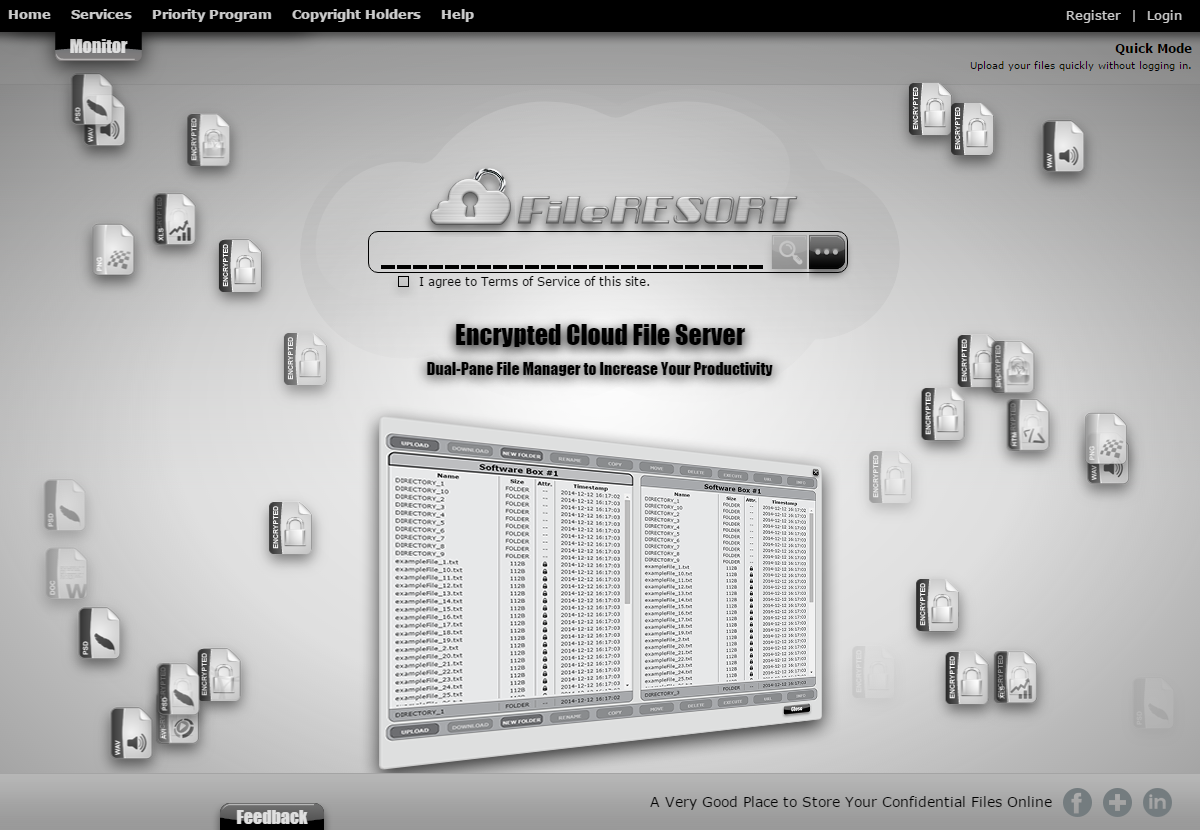1200x830 pixels.
Task: Create a New Folder from the toolbar
Action: tap(523, 456)
